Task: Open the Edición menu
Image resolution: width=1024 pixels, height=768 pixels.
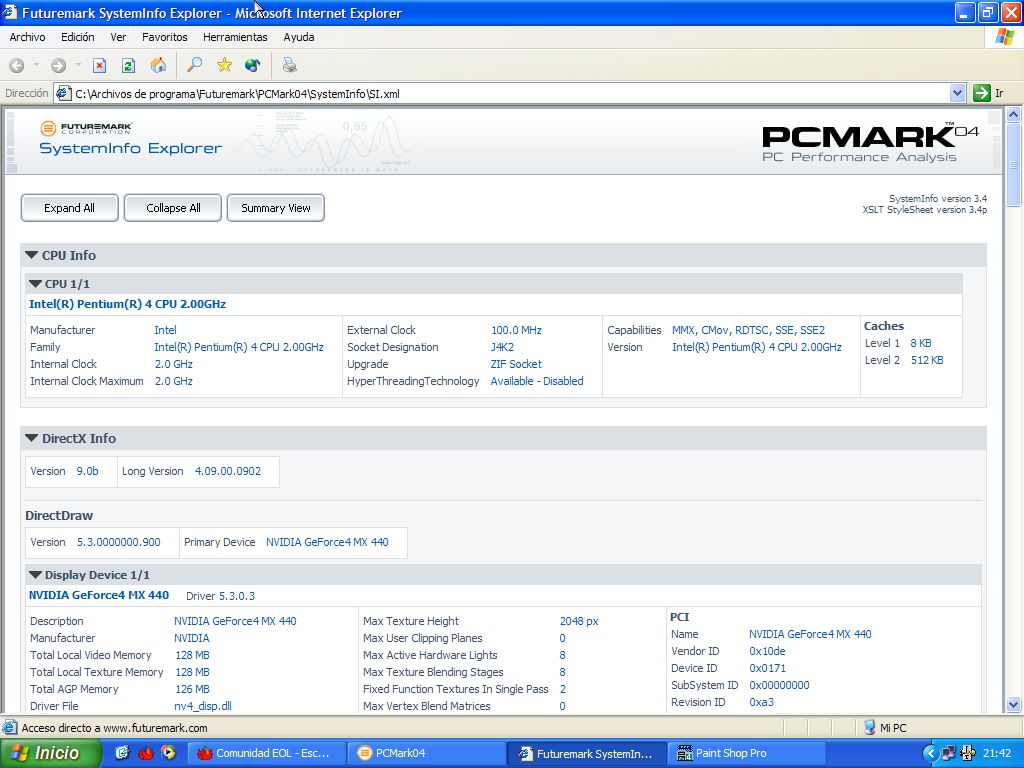Action: (78, 37)
